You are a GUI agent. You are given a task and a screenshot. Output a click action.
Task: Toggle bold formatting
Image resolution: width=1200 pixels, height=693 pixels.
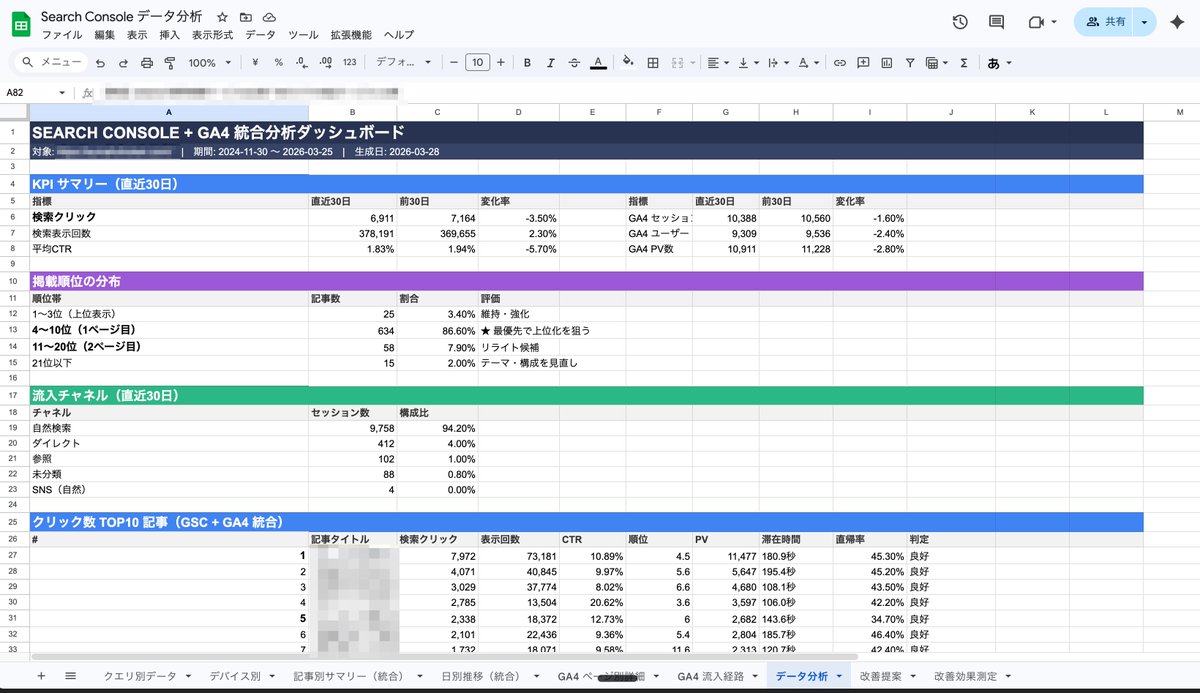point(527,62)
